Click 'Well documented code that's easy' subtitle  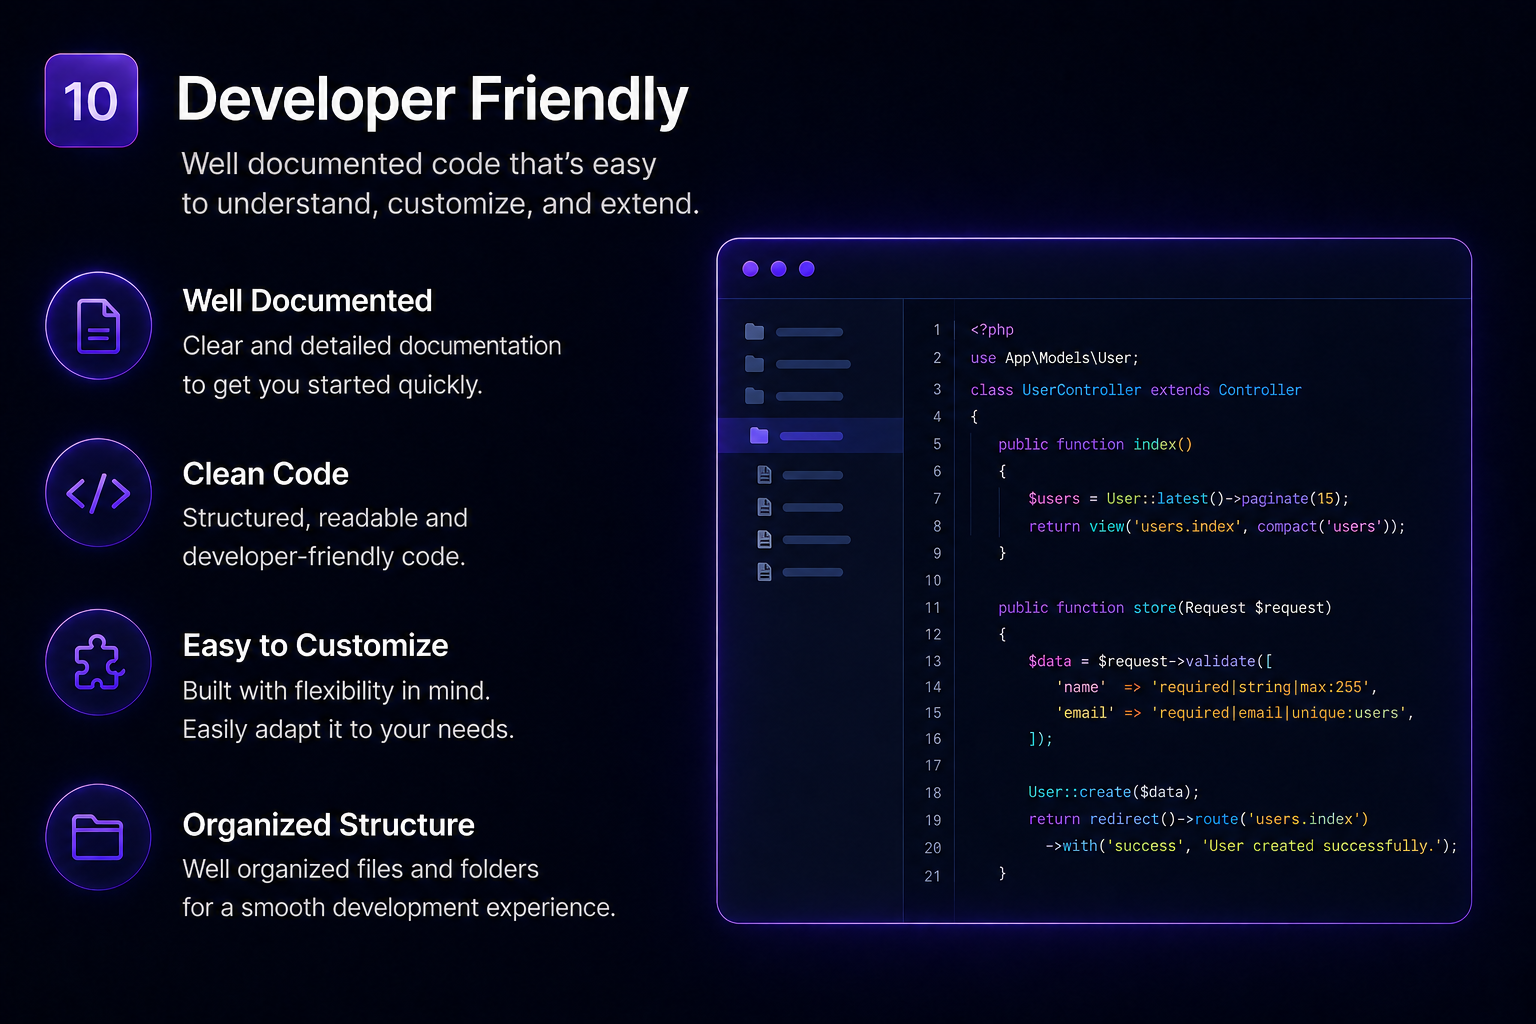pyautogui.click(x=419, y=164)
